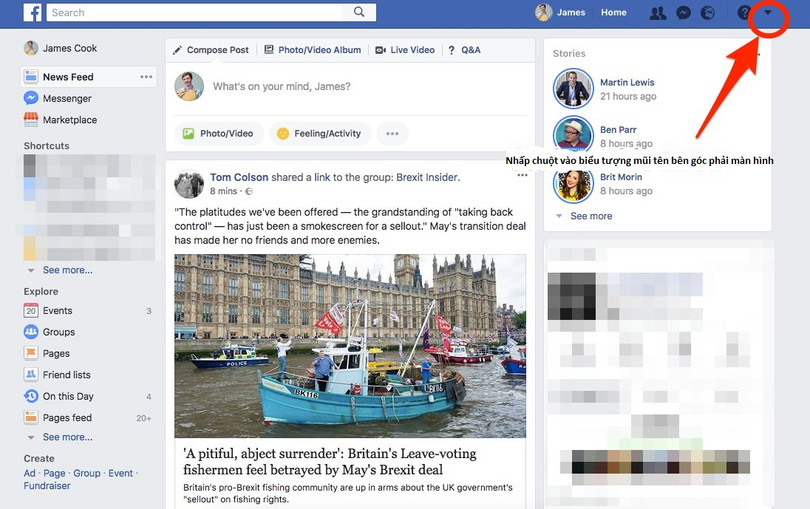
Task: Click Create Ad link
Action: coord(29,473)
